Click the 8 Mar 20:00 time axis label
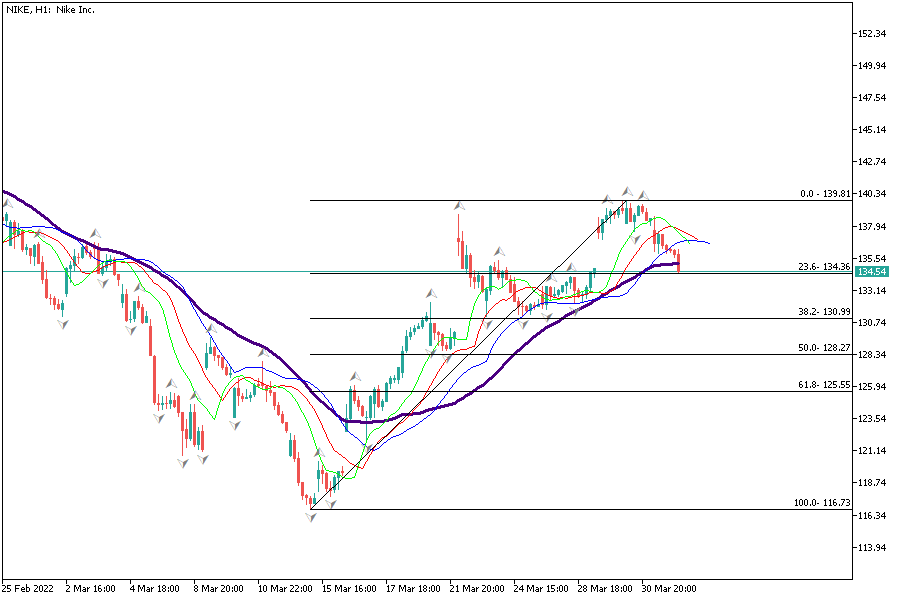The image size is (900, 600). click(219, 588)
